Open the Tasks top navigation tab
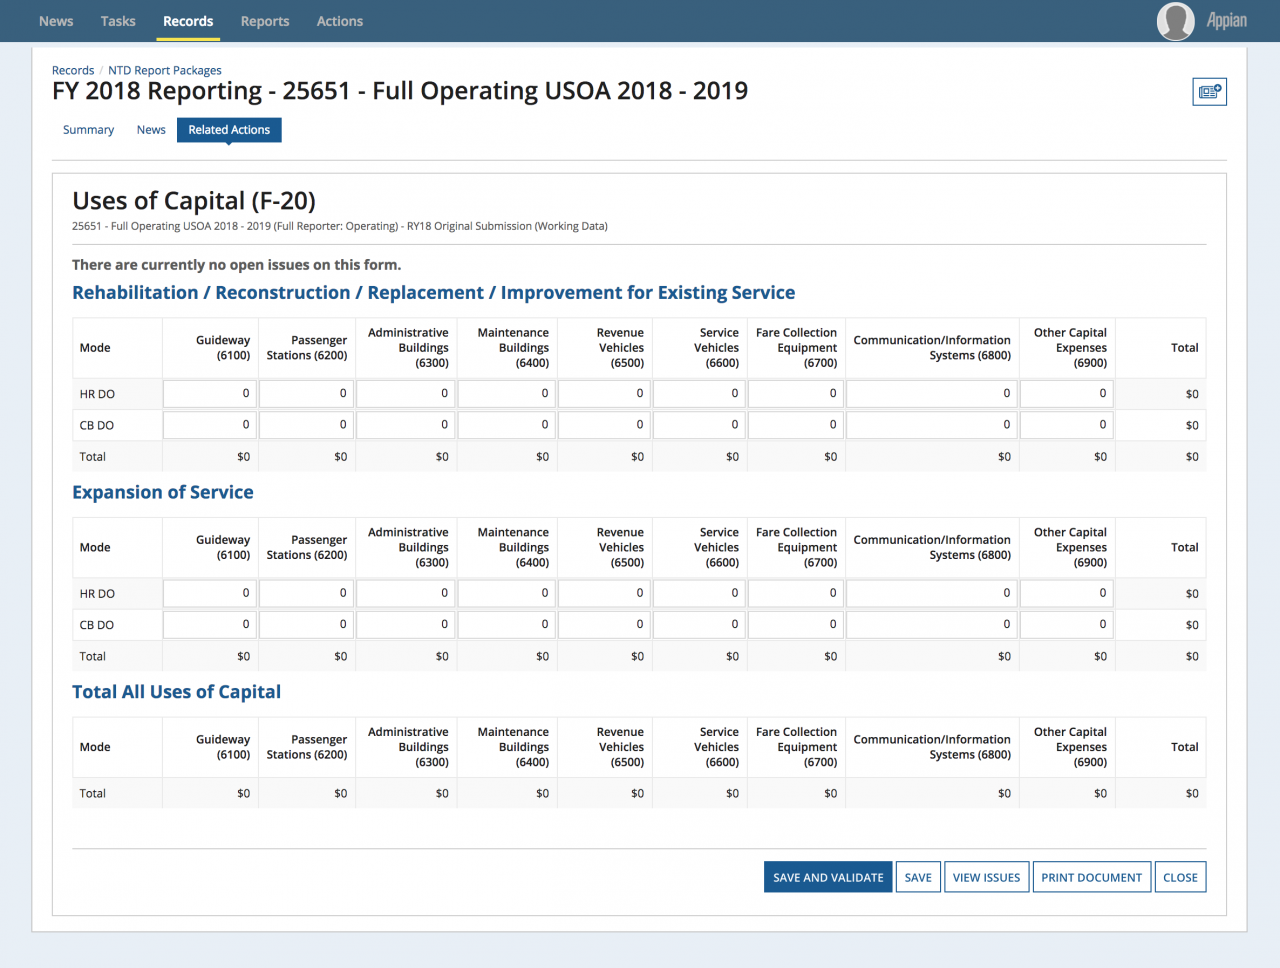The width and height of the screenshot is (1280, 968). [x=118, y=21]
